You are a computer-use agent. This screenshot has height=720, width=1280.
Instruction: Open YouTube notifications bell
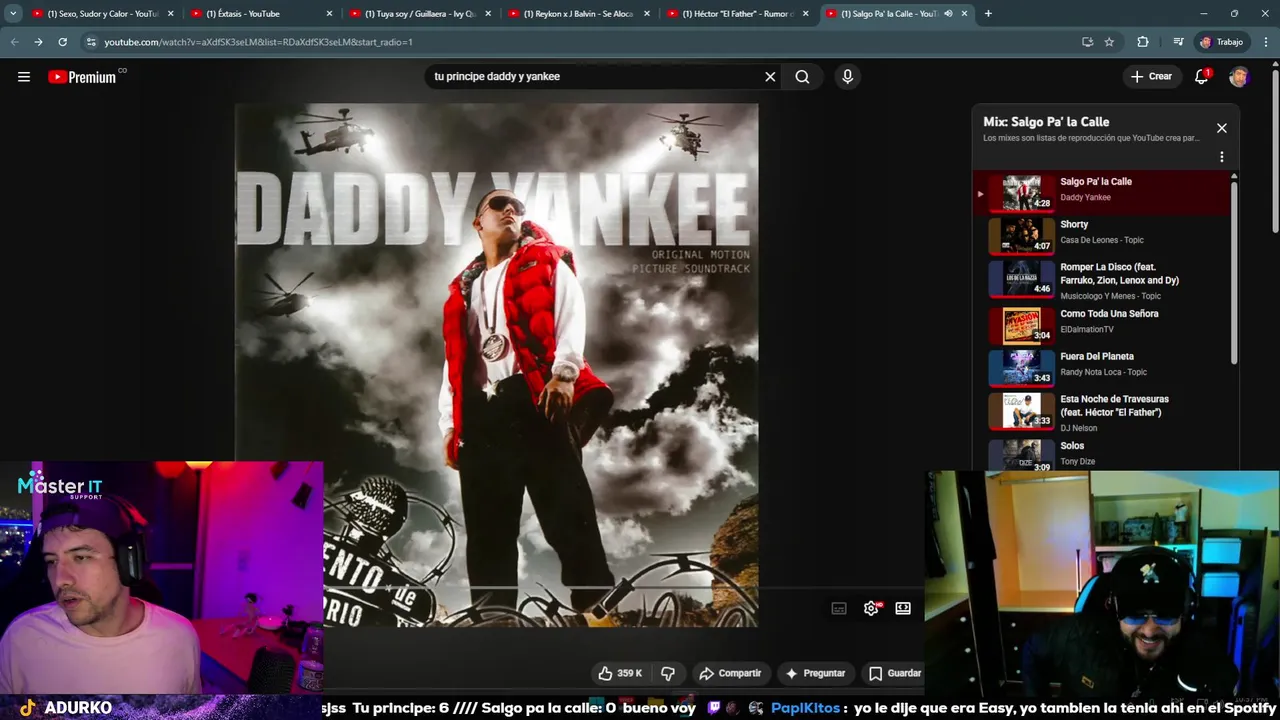pyautogui.click(x=1202, y=77)
